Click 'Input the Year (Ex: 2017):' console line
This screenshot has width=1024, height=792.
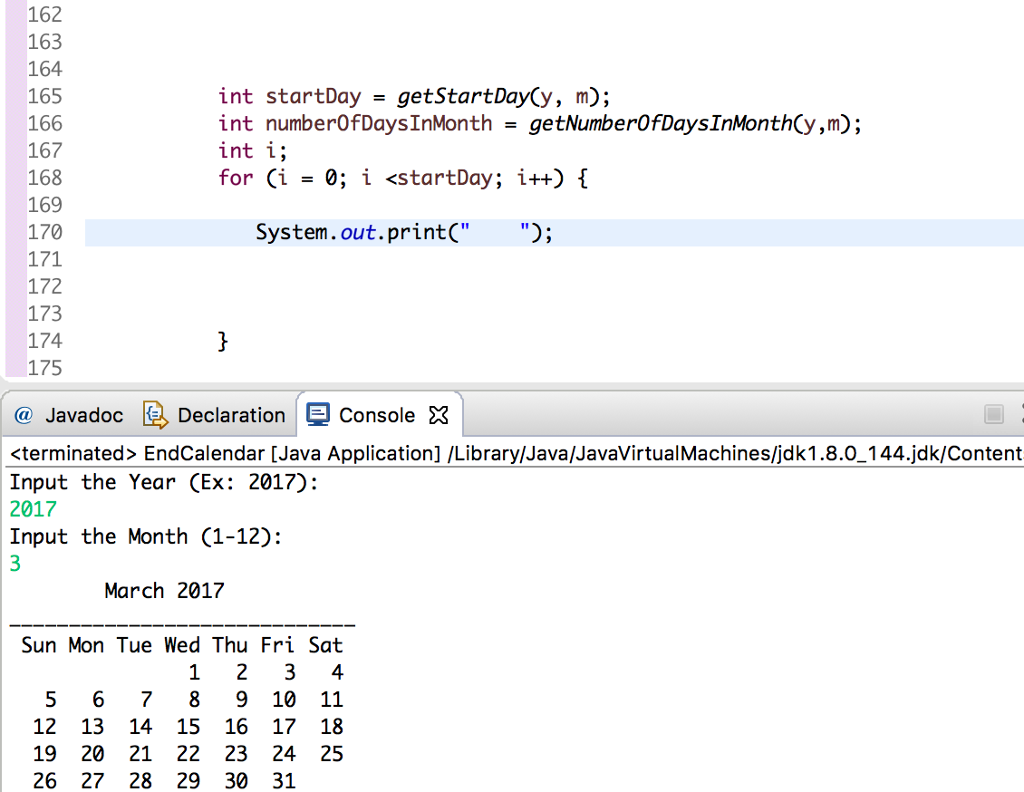click(x=164, y=483)
